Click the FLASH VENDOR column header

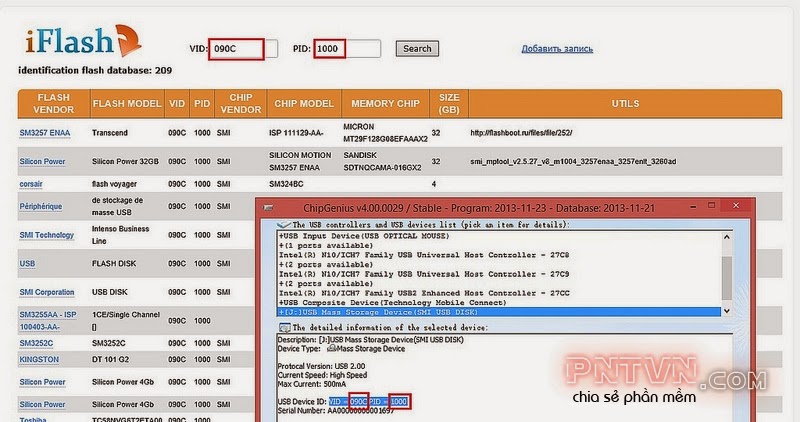tap(54, 104)
